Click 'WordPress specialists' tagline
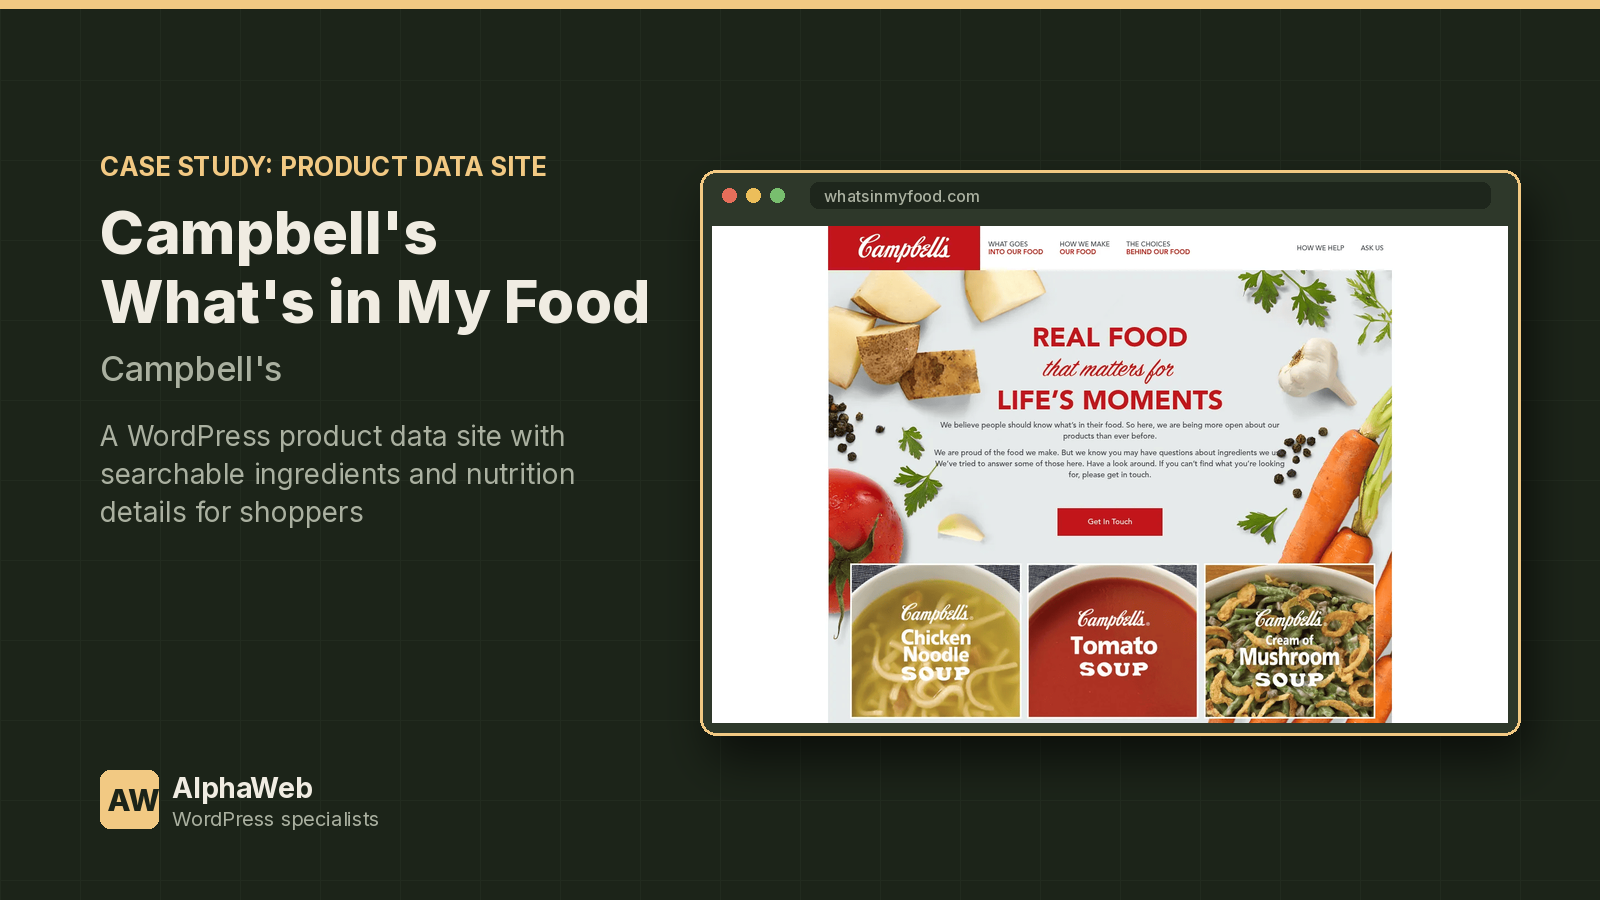The width and height of the screenshot is (1600, 900). (275, 819)
